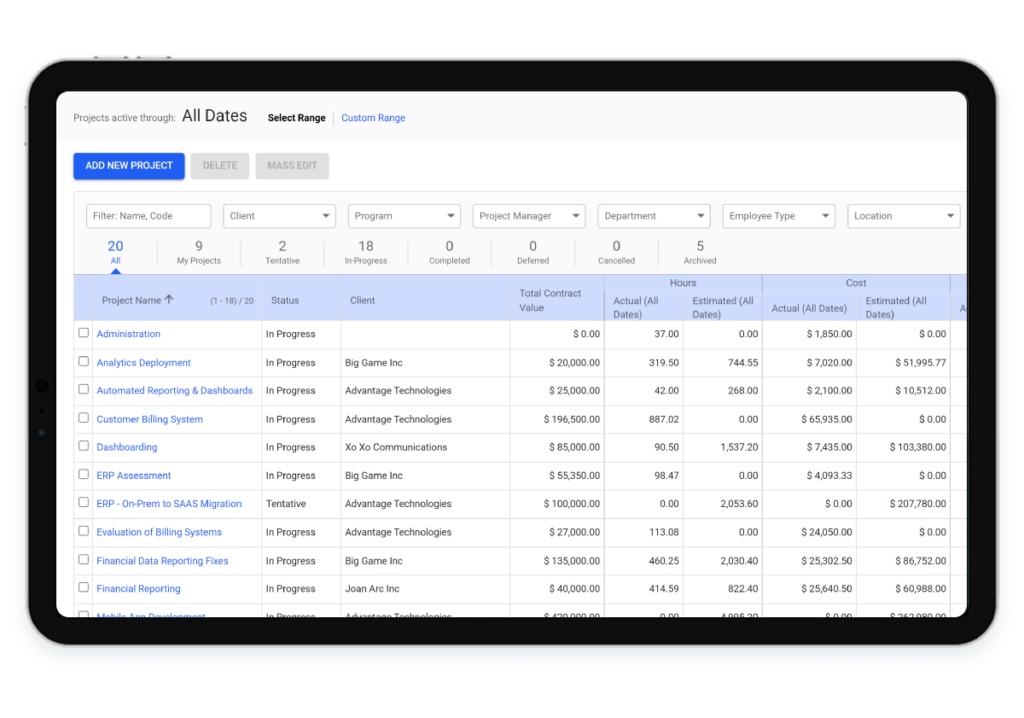Open the Program dropdown
The height and width of the screenshot is (718, 1024).
pos(404,215)
